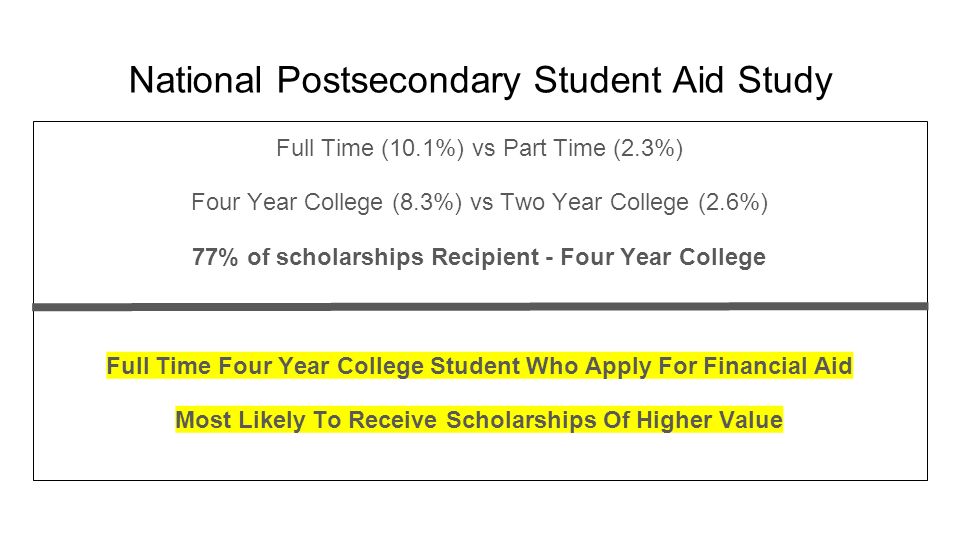Click vs between Four Year and Two Year College

coord(481,203)
